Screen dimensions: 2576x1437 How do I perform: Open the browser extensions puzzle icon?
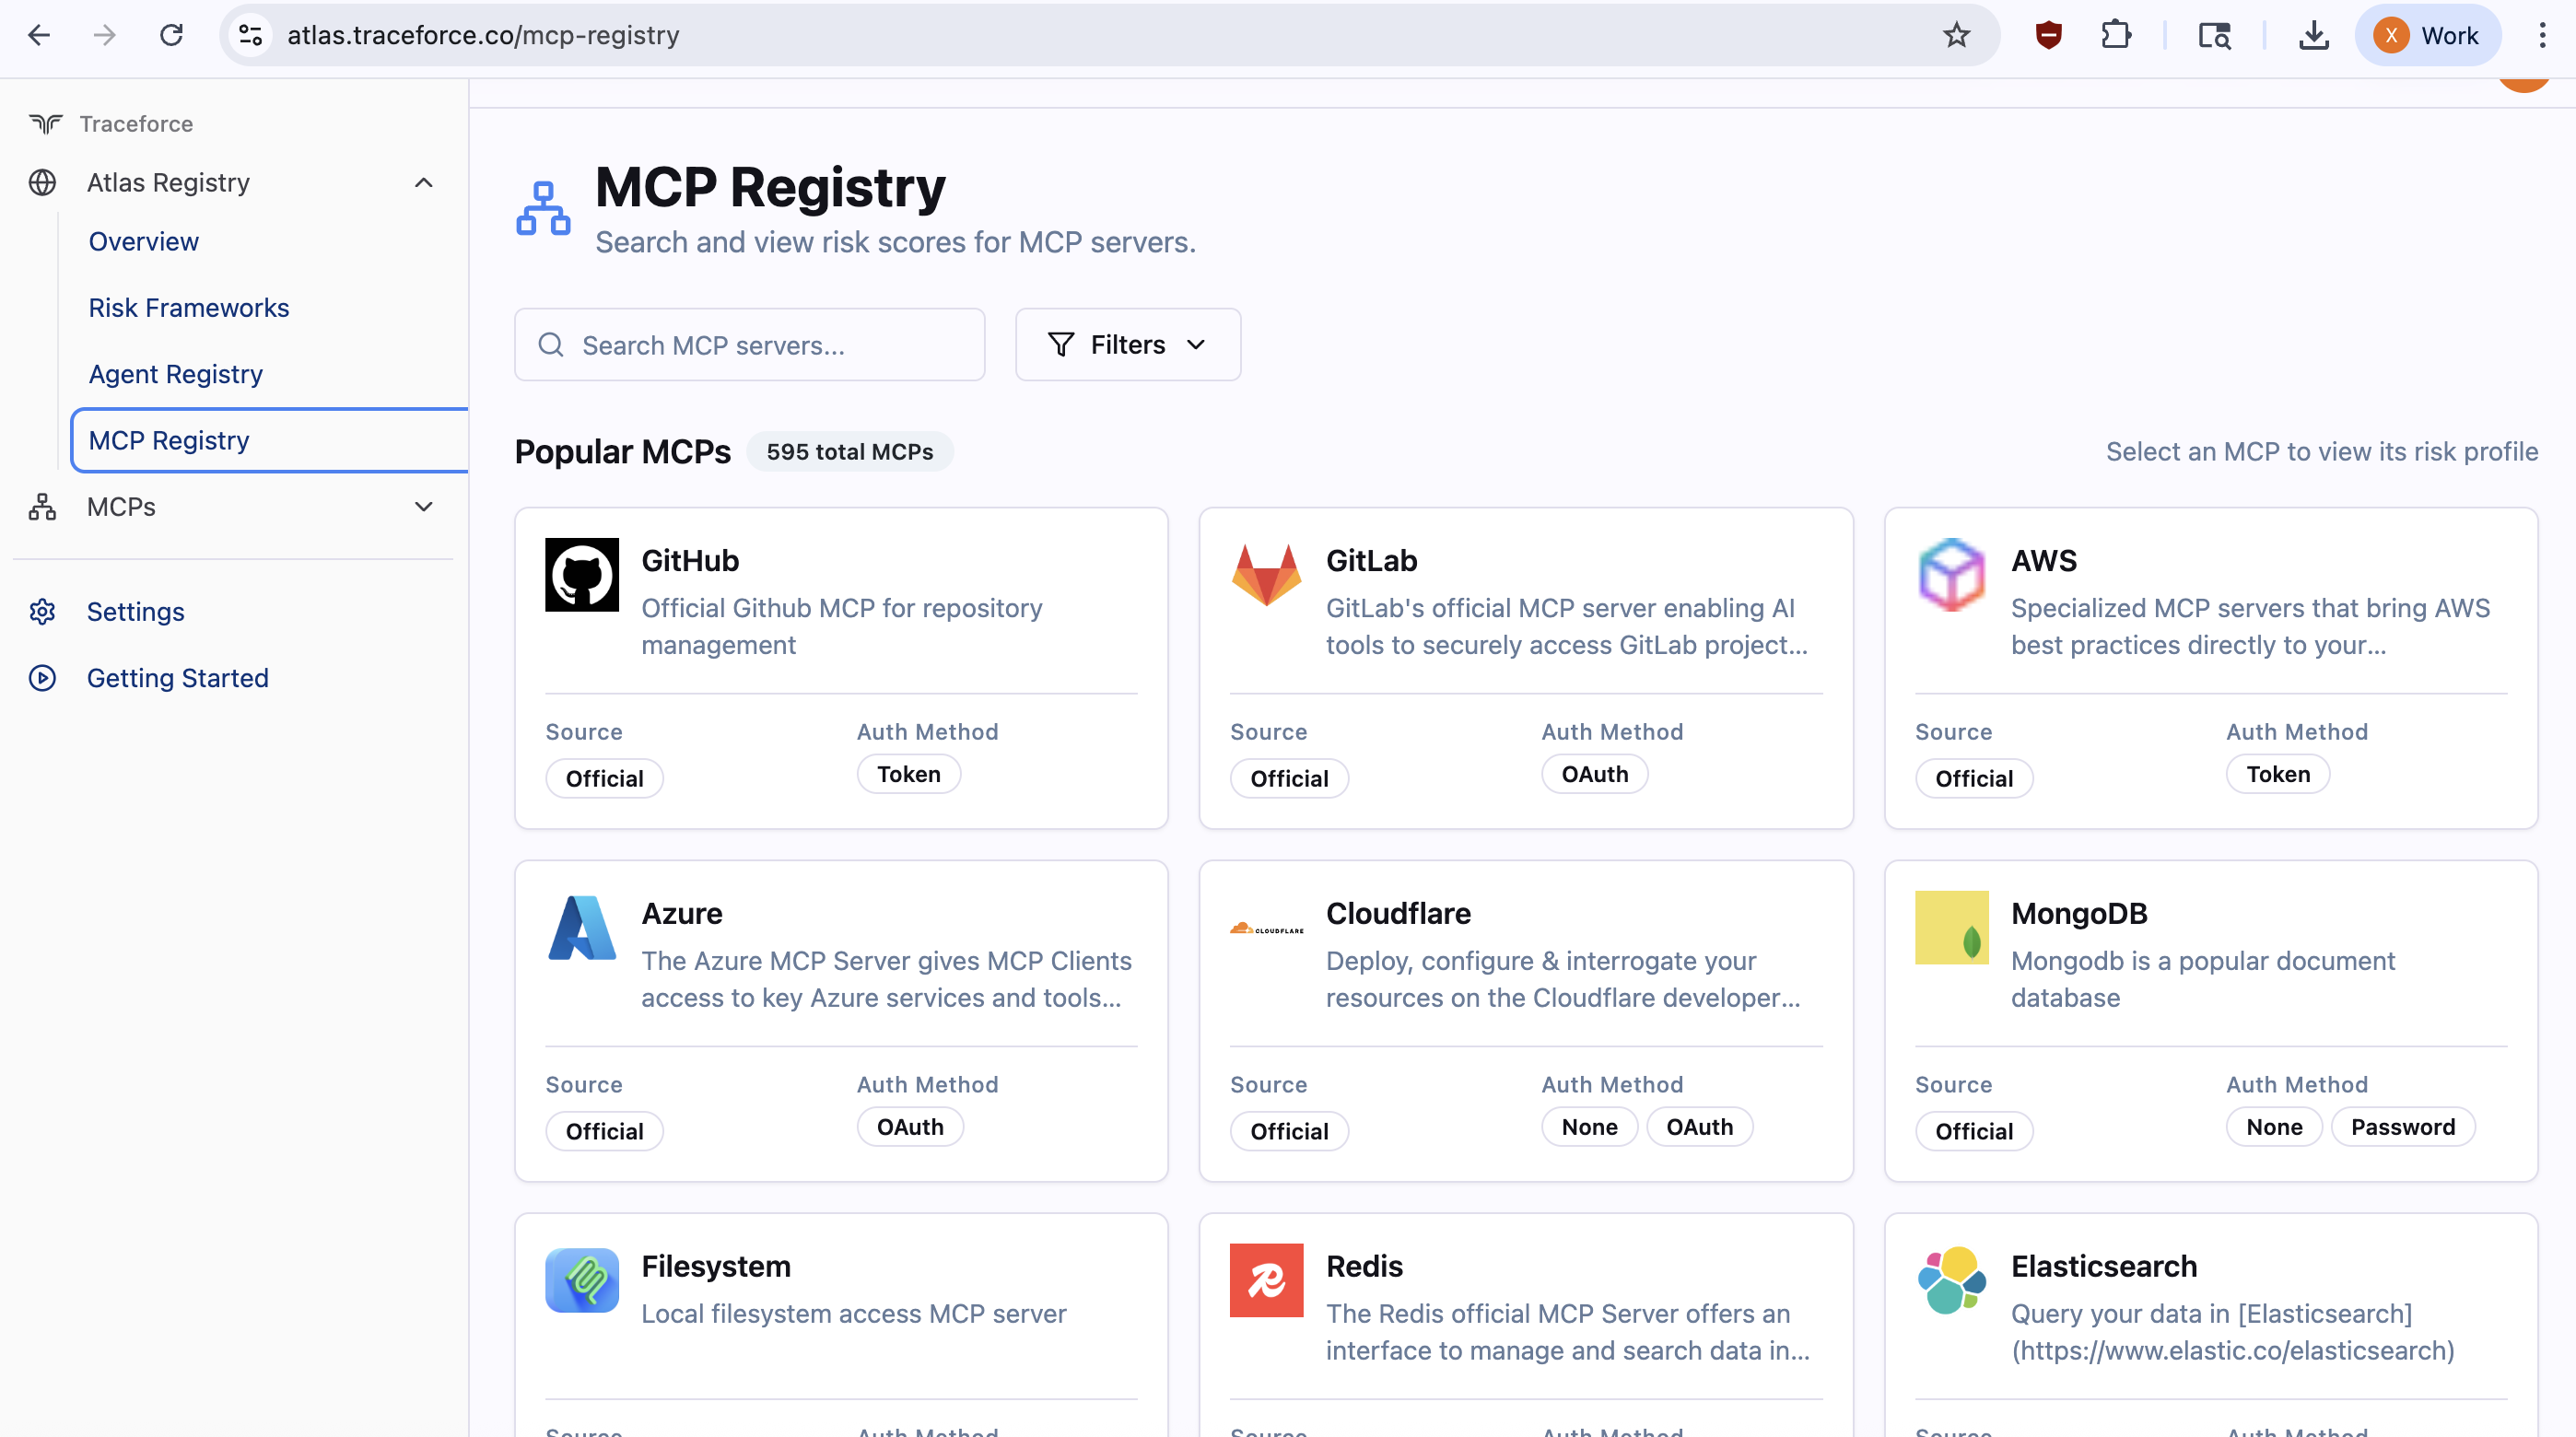[x=2115, y=35]
